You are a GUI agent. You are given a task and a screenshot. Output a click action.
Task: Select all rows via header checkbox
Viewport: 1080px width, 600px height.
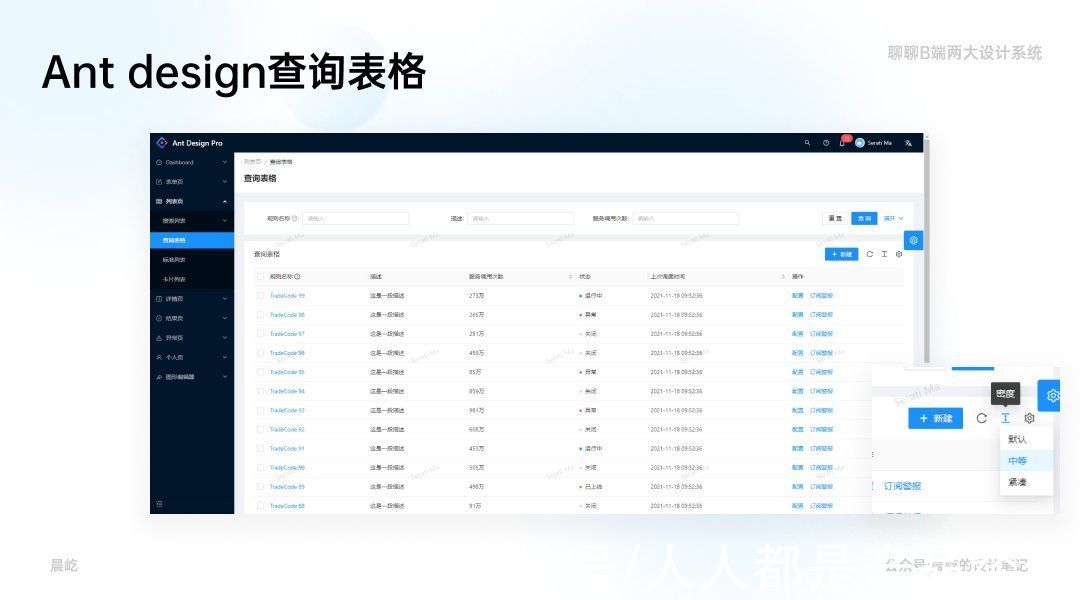coord(258,277)
